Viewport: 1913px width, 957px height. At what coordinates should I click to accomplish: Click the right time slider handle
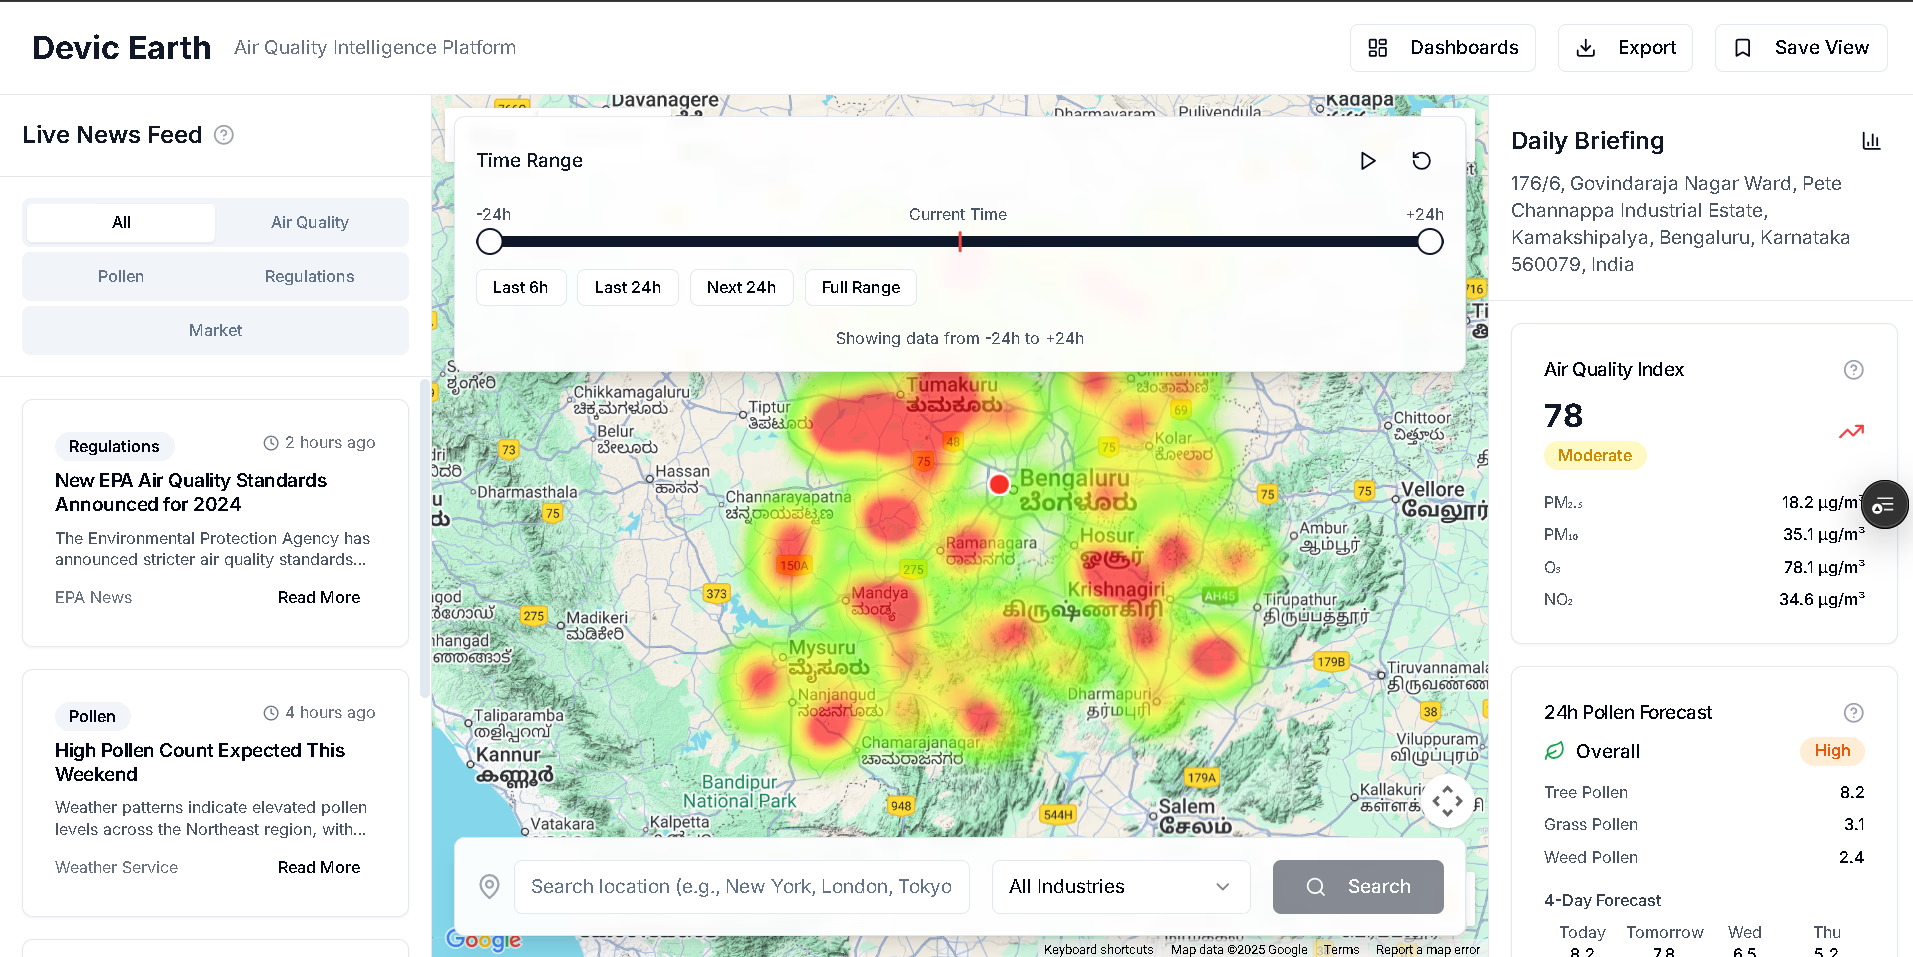click(x=1430, y=242)
